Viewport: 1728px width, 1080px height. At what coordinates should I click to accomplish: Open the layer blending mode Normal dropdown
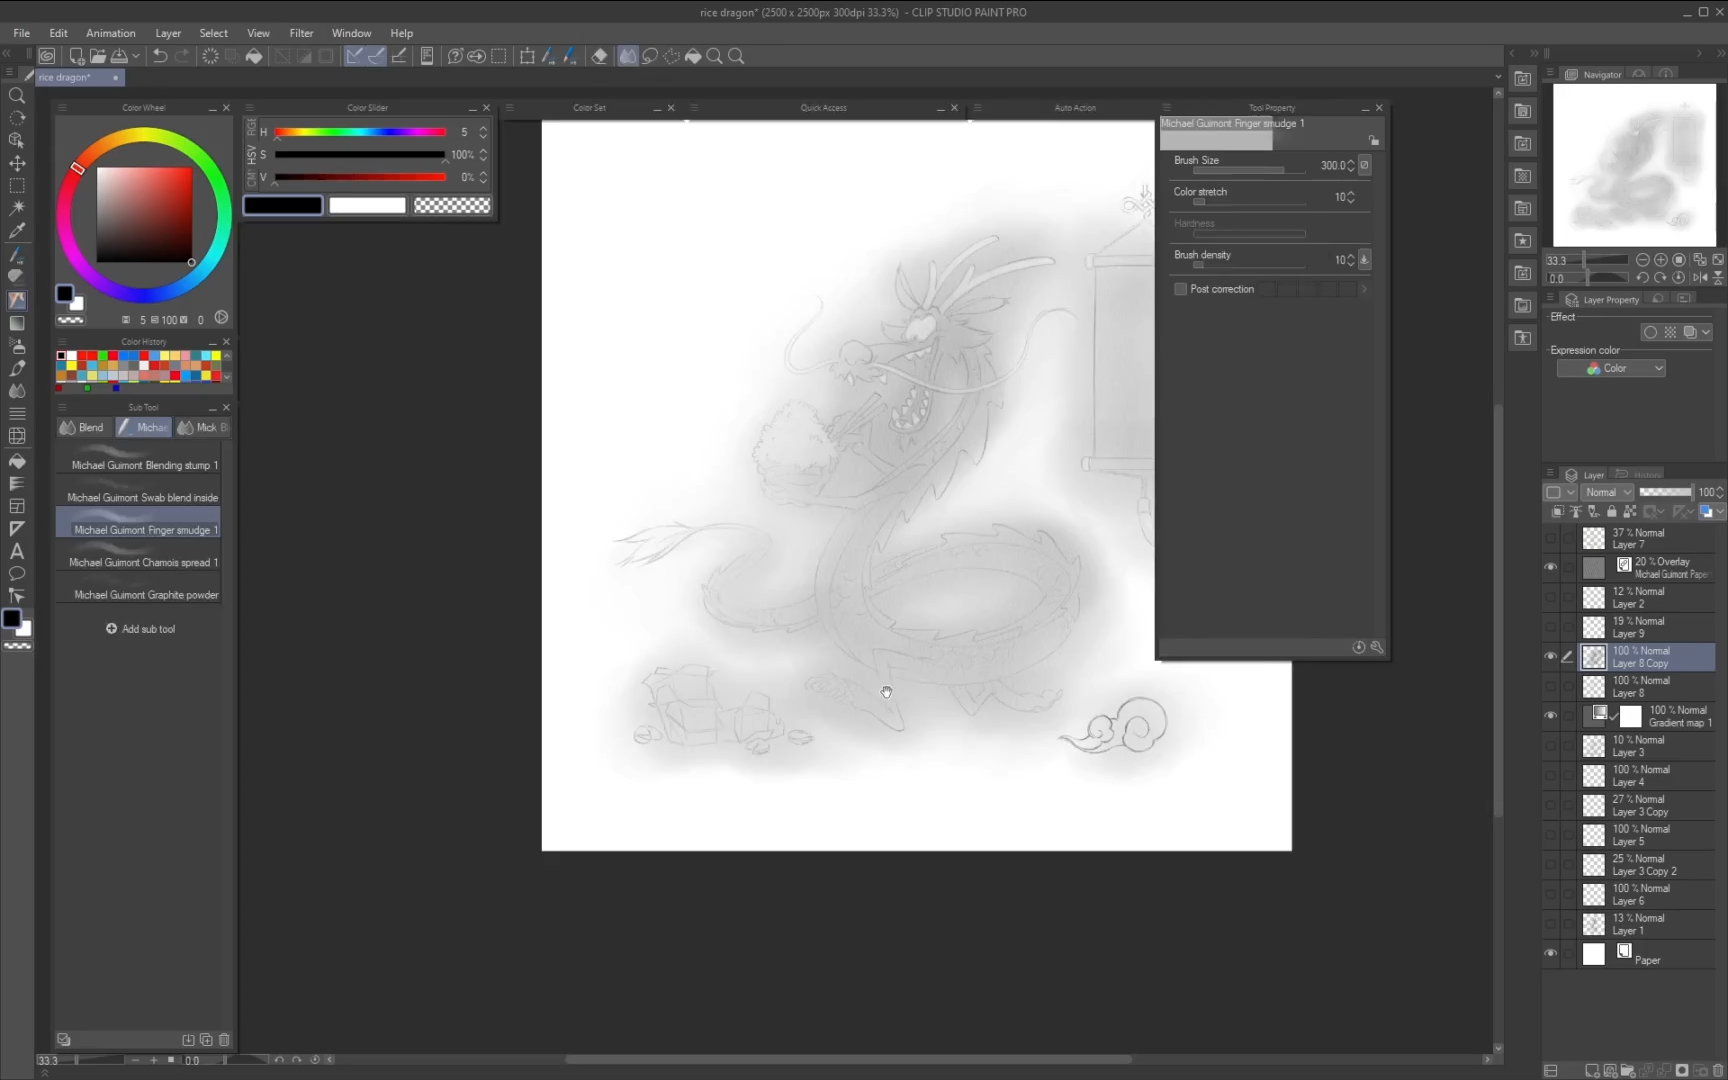point(1607,492)
